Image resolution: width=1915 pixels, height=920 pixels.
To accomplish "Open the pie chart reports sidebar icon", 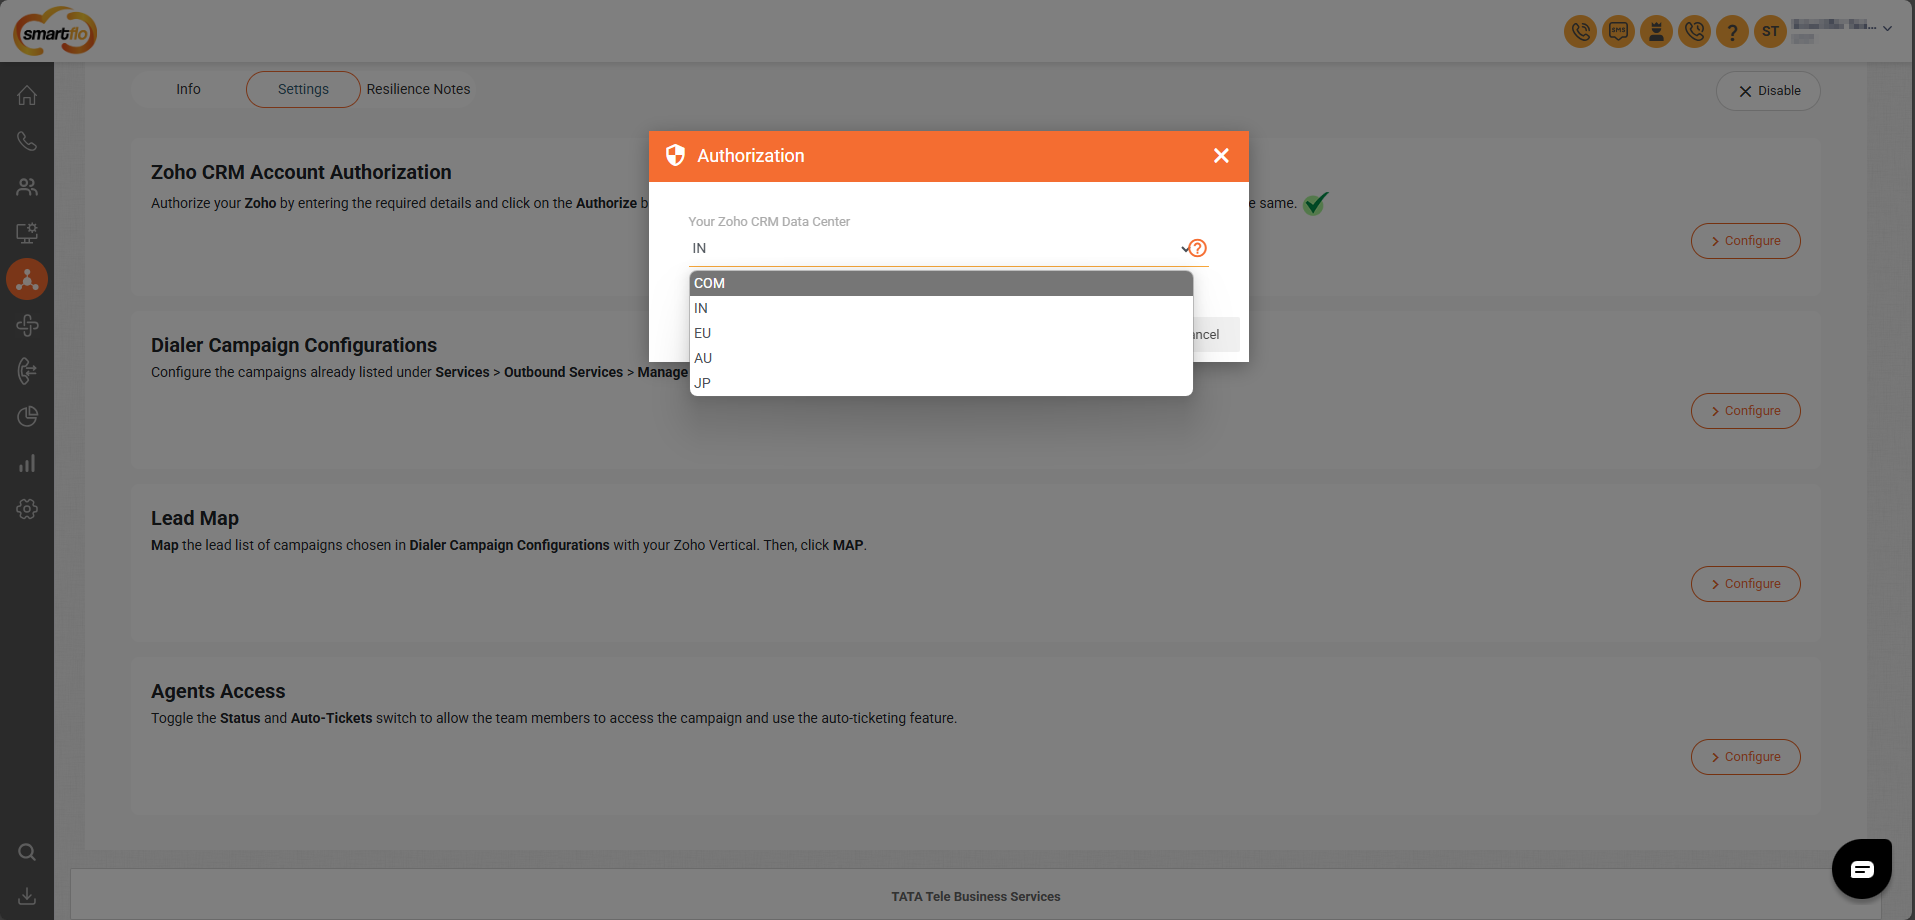I will (27, 417).
